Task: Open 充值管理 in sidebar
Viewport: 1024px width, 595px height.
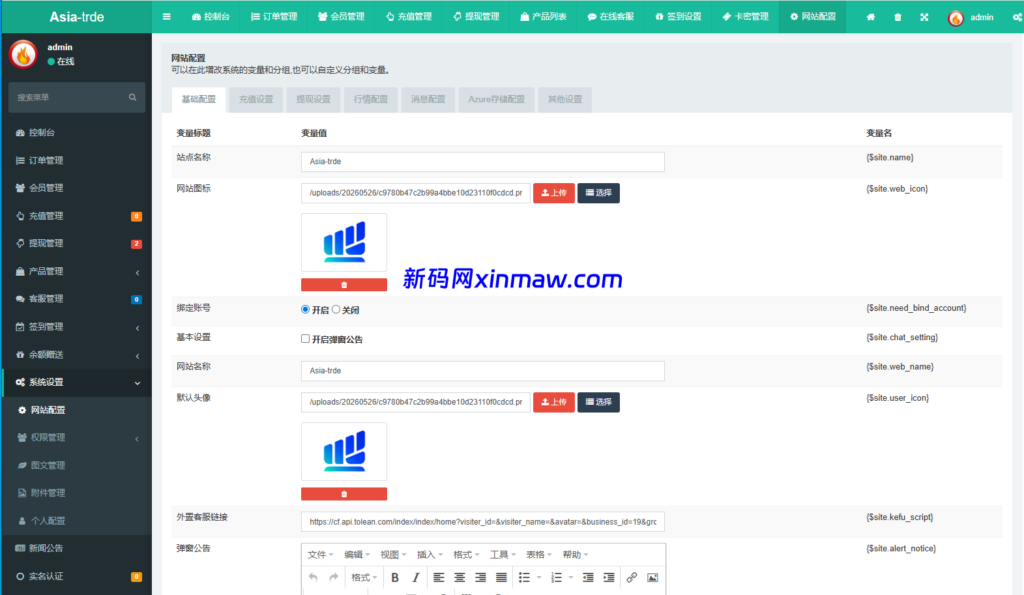Action: tap(77, 216)
